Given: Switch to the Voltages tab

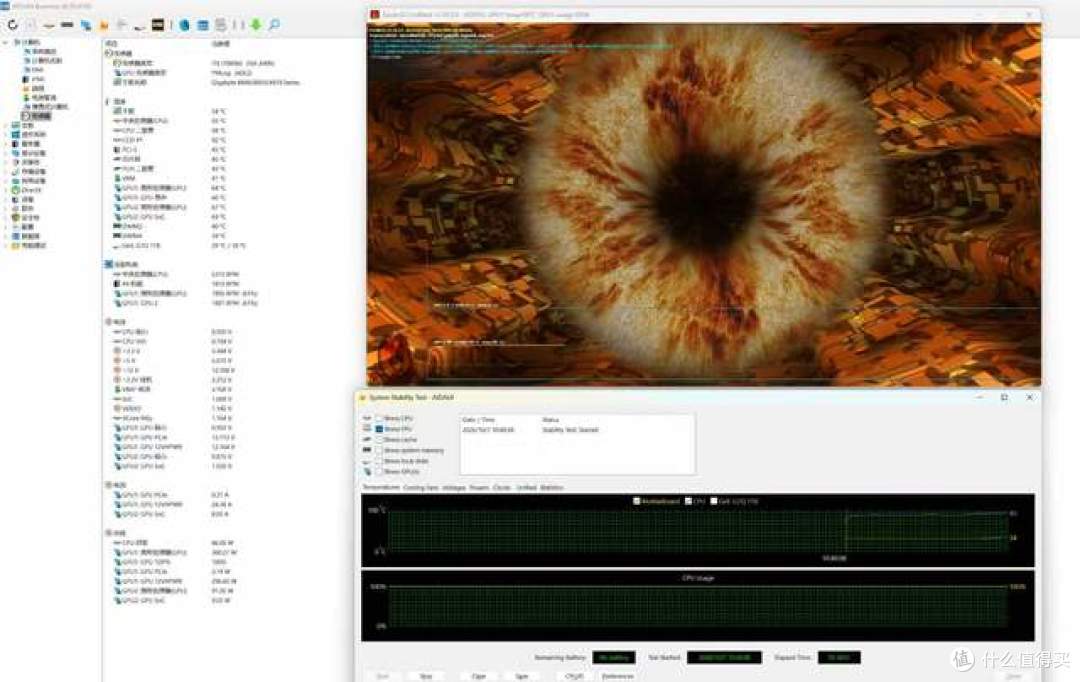Looking at the screenshot, I should (x=454, y=487).
